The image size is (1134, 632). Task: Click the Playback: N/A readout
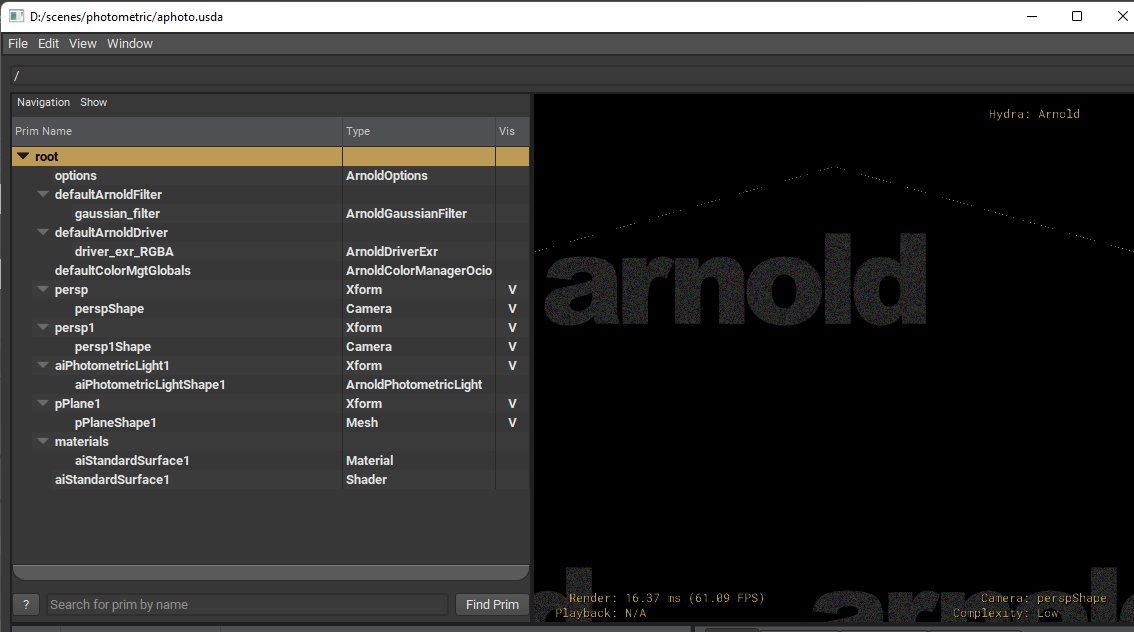click(x=601, y=613)
